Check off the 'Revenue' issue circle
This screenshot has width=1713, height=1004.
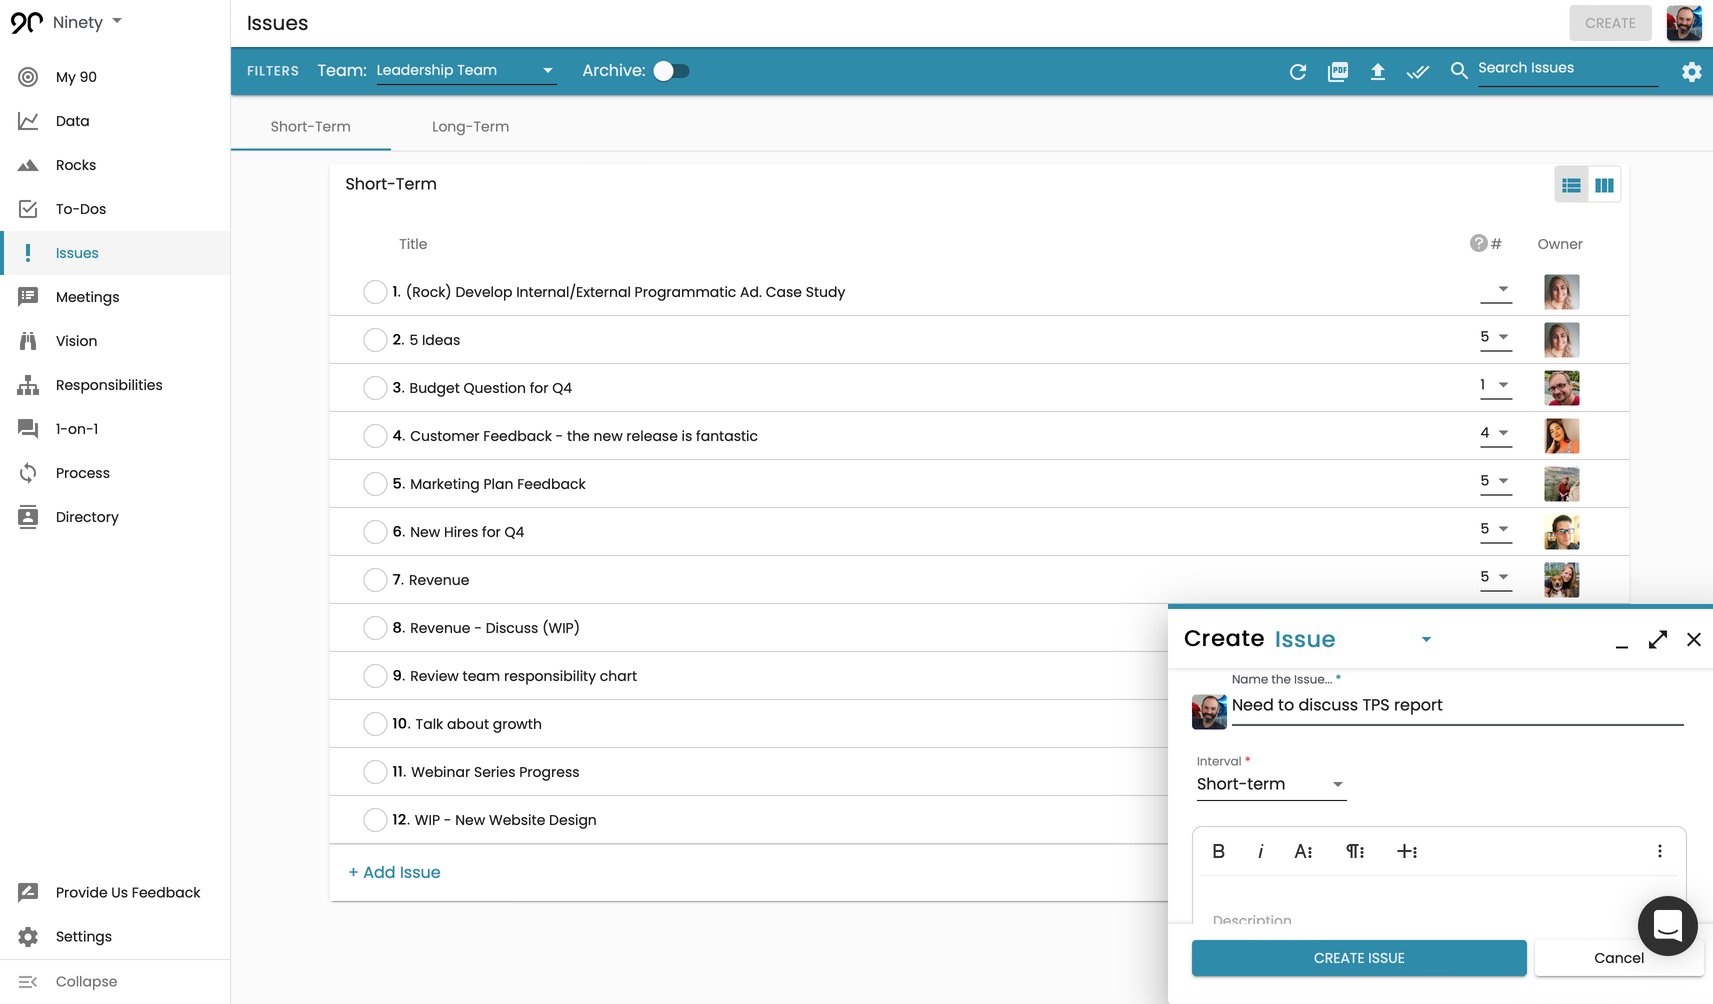click(375, 580)
